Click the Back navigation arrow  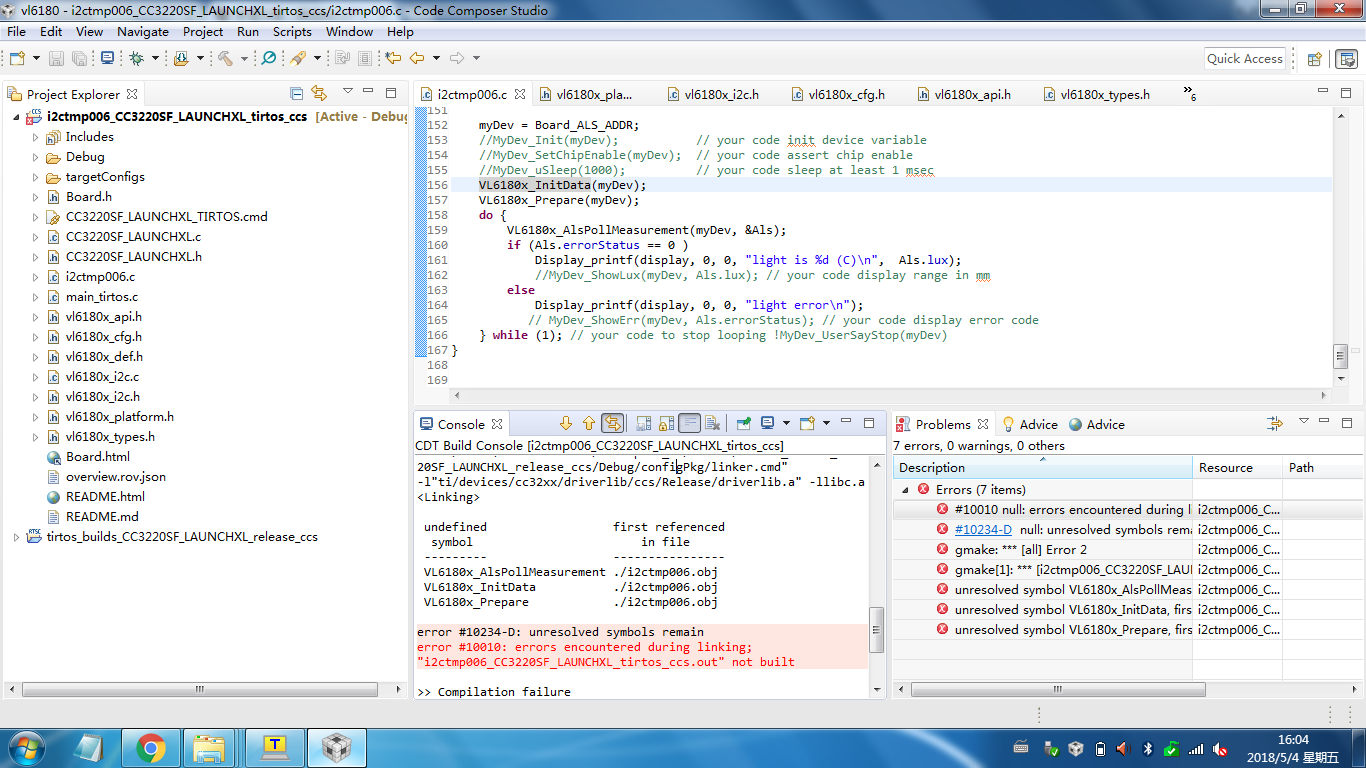coord(416,59)
